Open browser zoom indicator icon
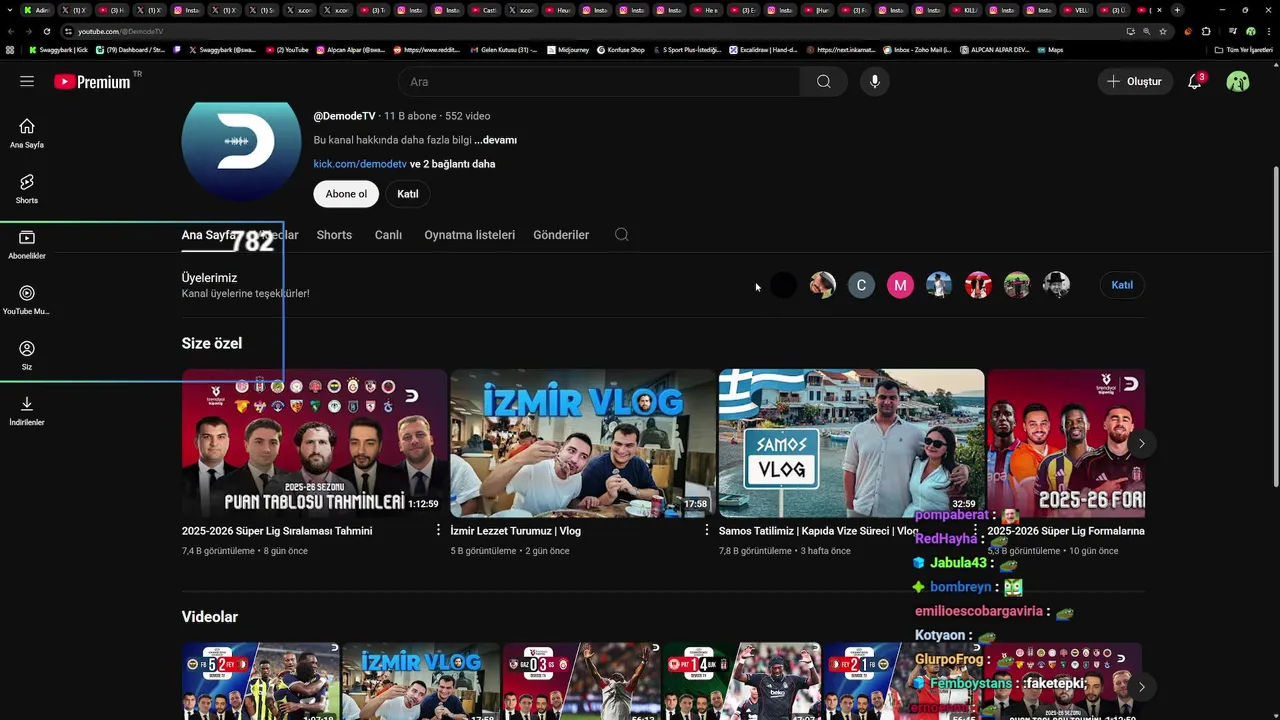This screenshot has height=720, width=1280. (x=1146, y=31)
